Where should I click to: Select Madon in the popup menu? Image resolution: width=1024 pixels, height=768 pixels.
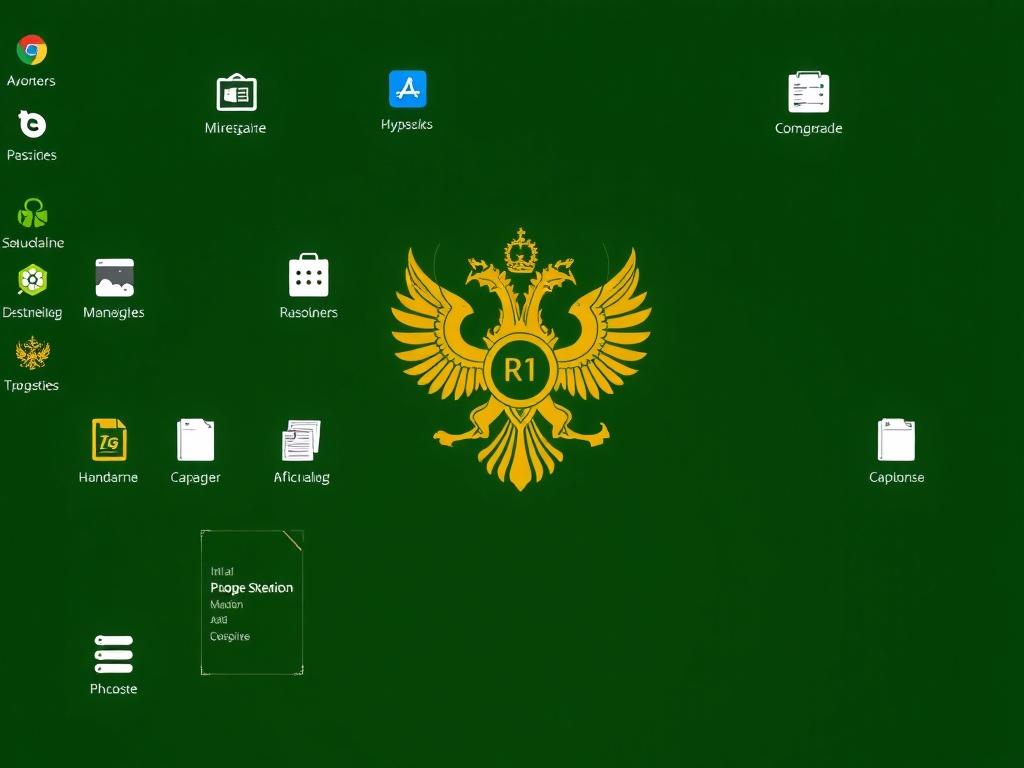click(227, 604)
